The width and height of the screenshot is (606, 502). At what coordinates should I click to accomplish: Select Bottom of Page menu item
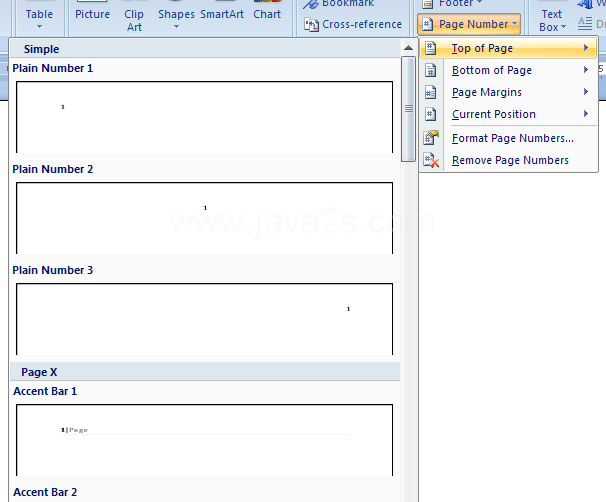508,70
